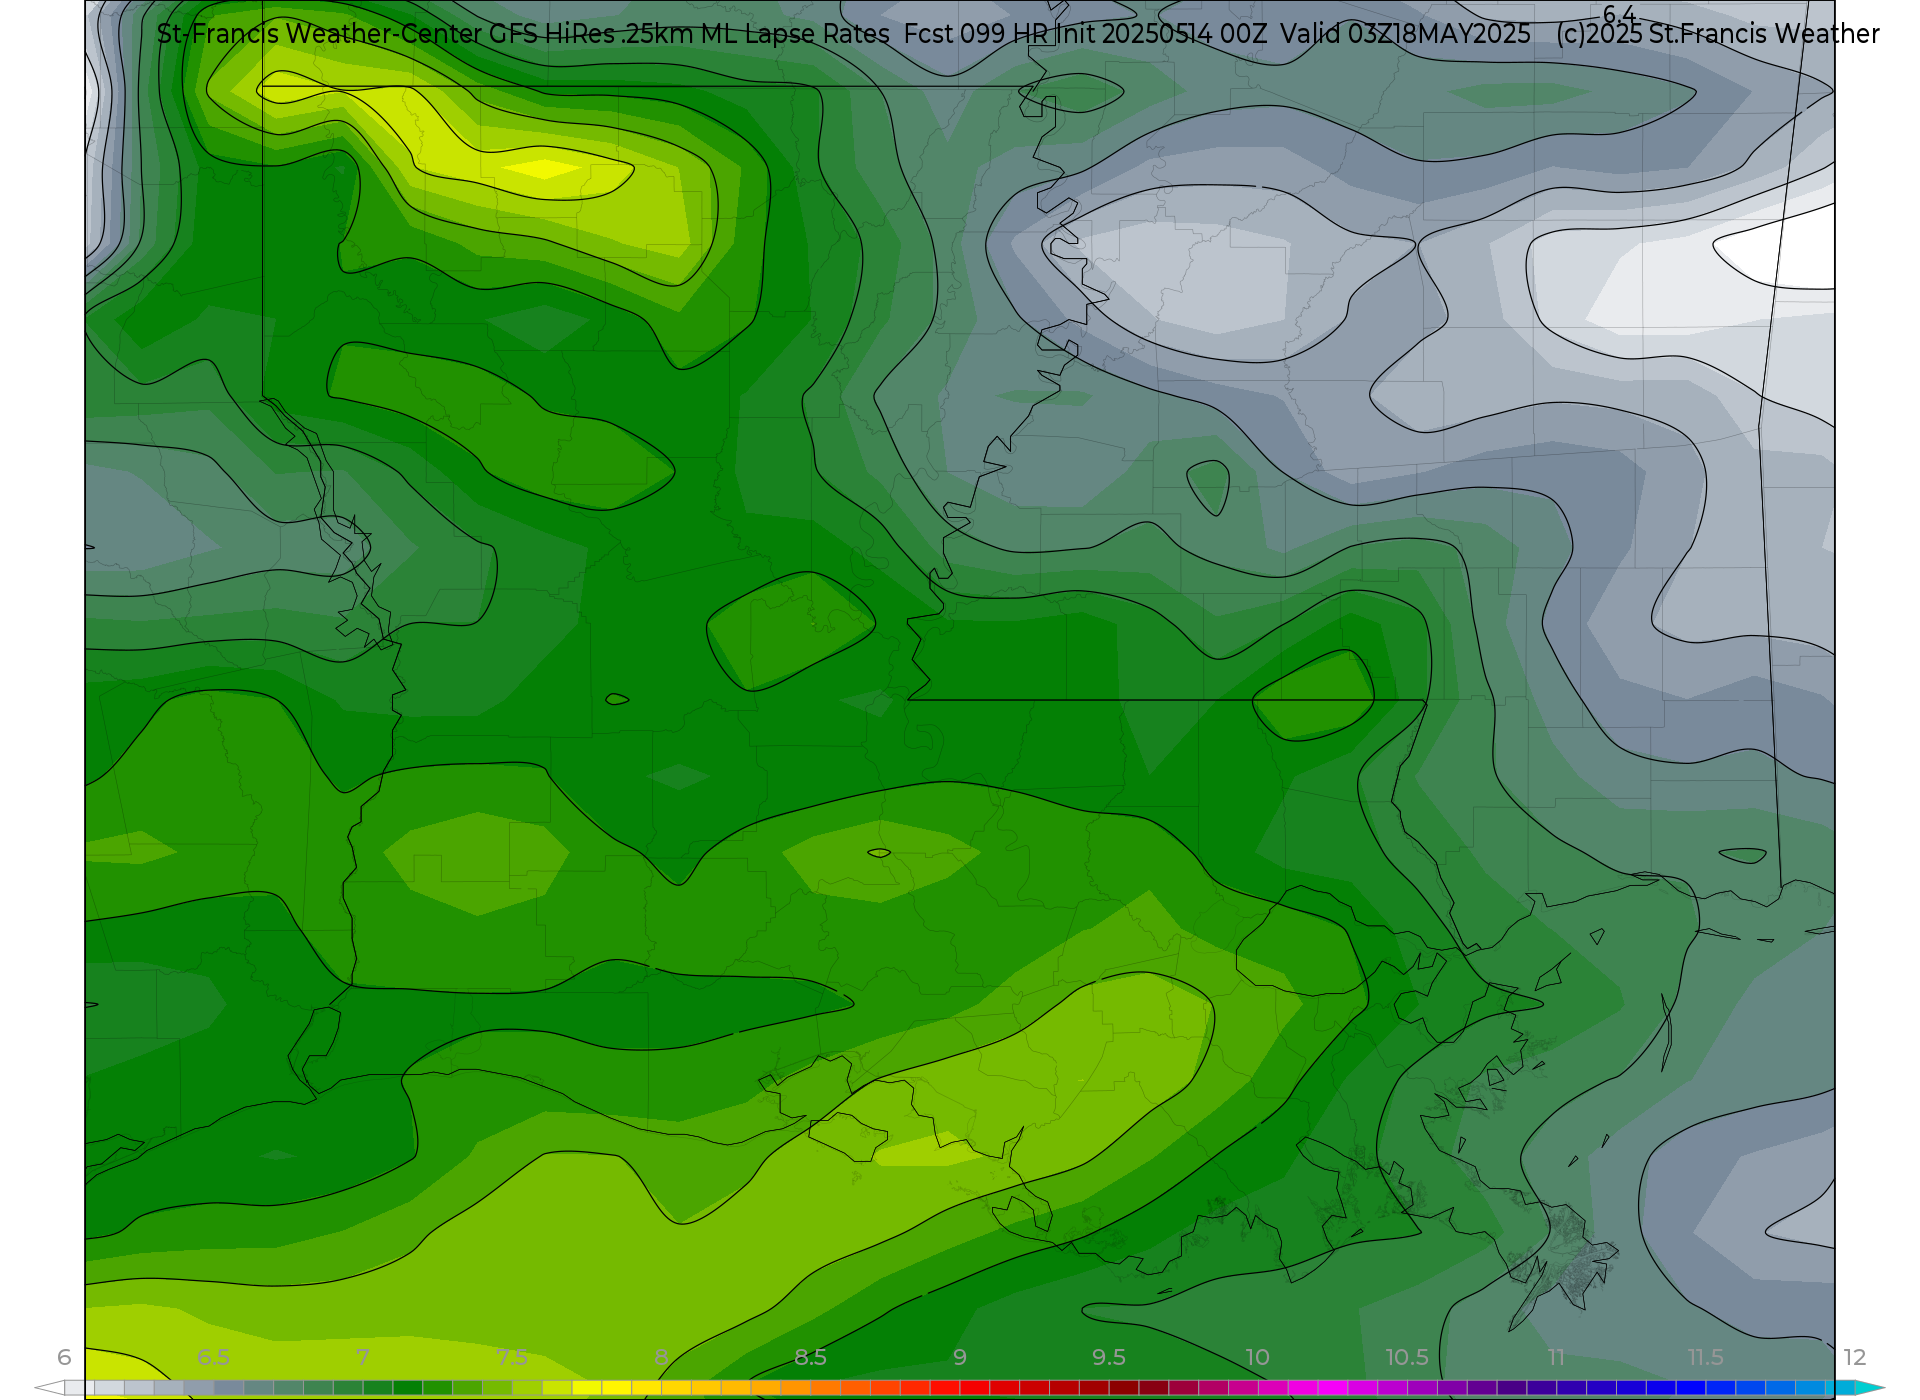This screenshot has width=1920, height=1400.
Task: Click the colorbar label "7.5"
Action: tap(512, 1357)
